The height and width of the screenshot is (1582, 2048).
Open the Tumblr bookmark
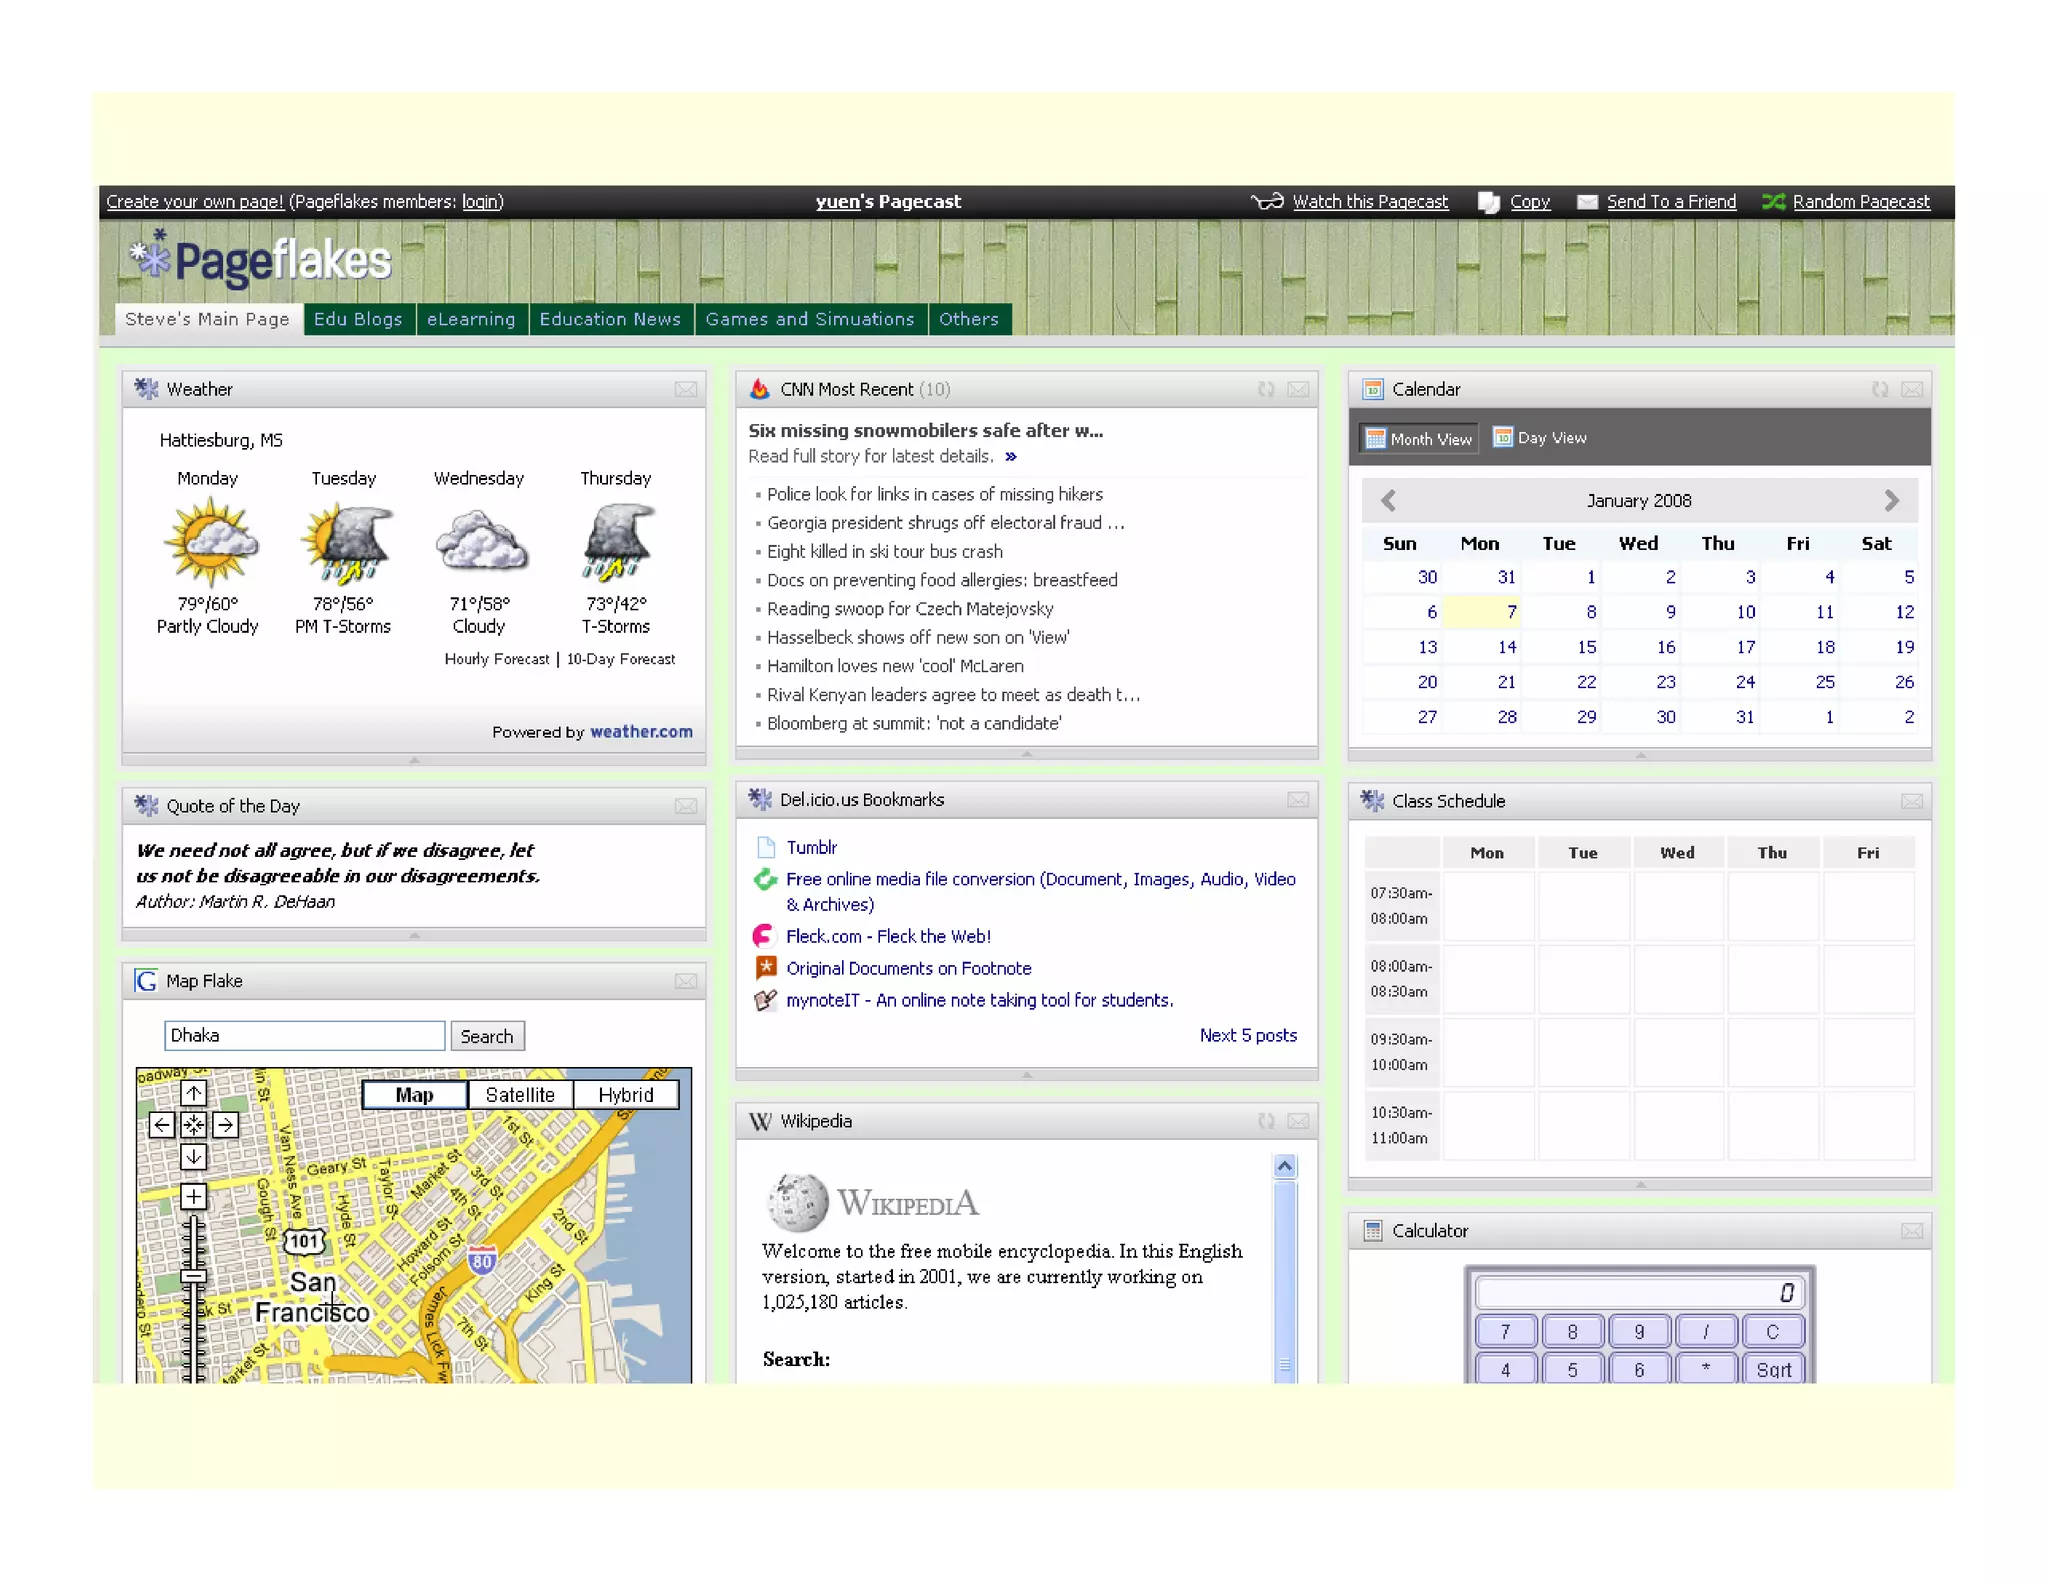[x=811, y=848]
